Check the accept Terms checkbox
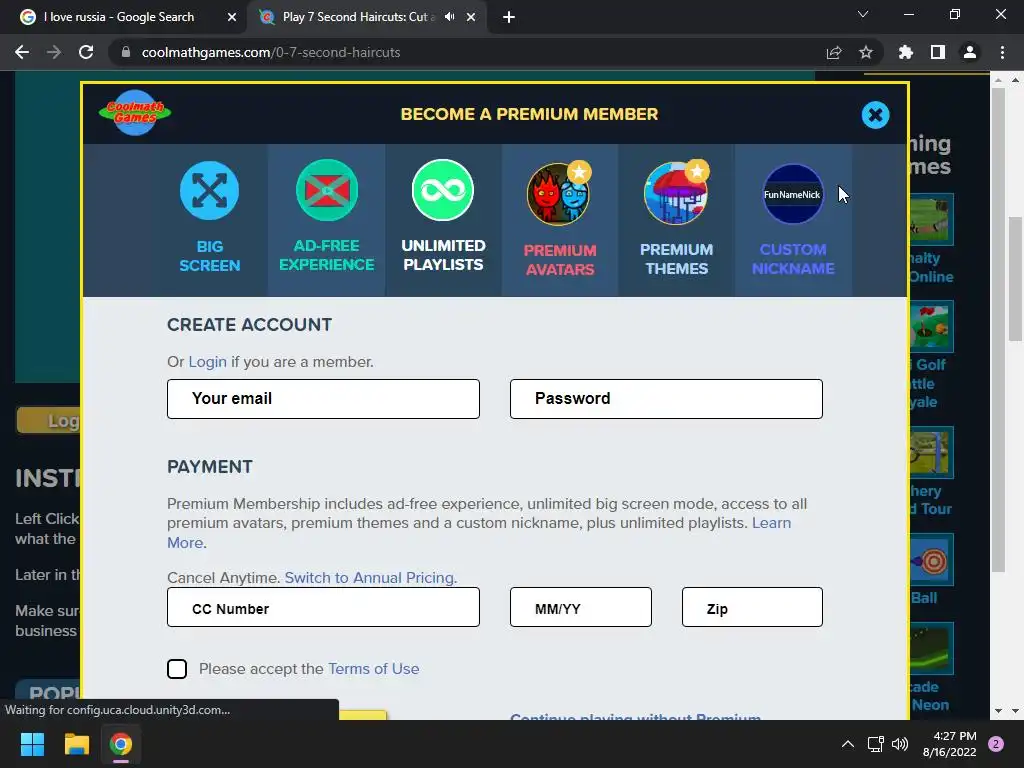The image size is (1024, 768). tap(177, 669)
